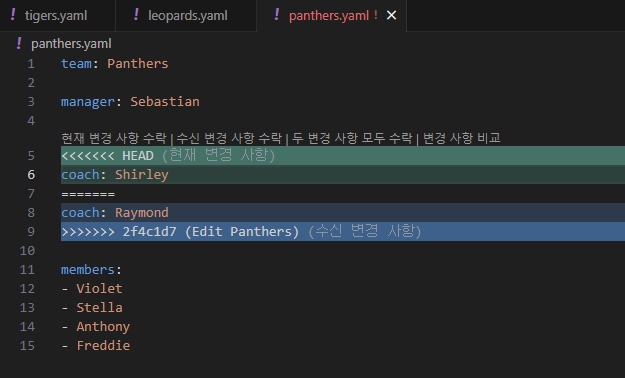Click the '<<<<<<< HEAD' conflict marker line

tap(343, 156)
